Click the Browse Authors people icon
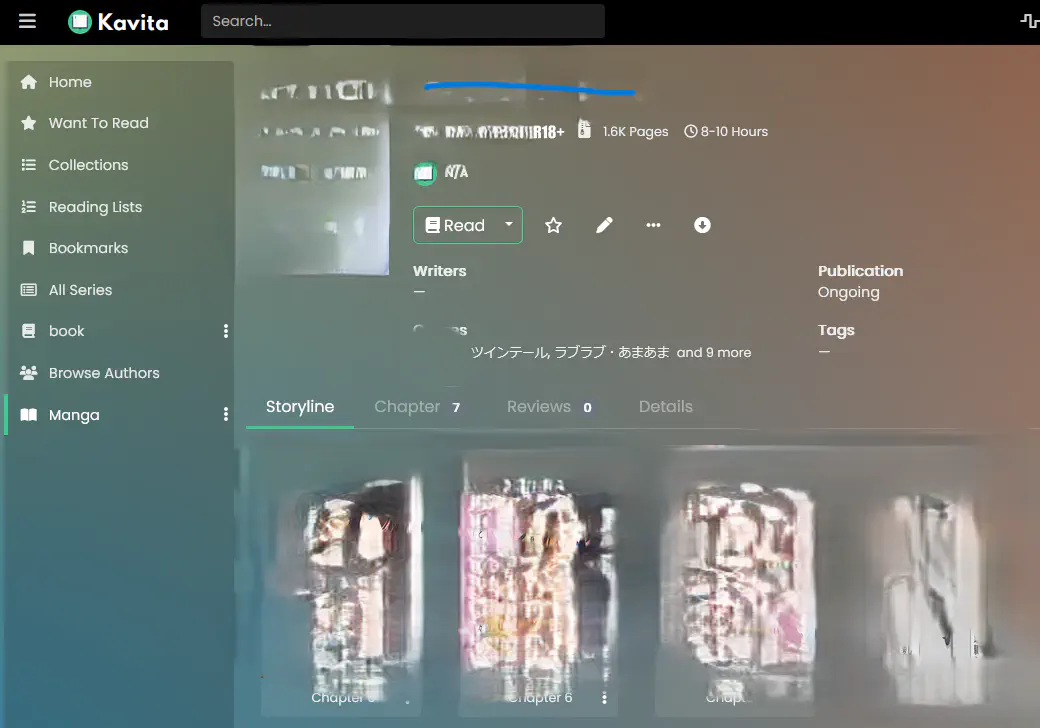Screen dimensions: 1040x728 tap(29, 373)
